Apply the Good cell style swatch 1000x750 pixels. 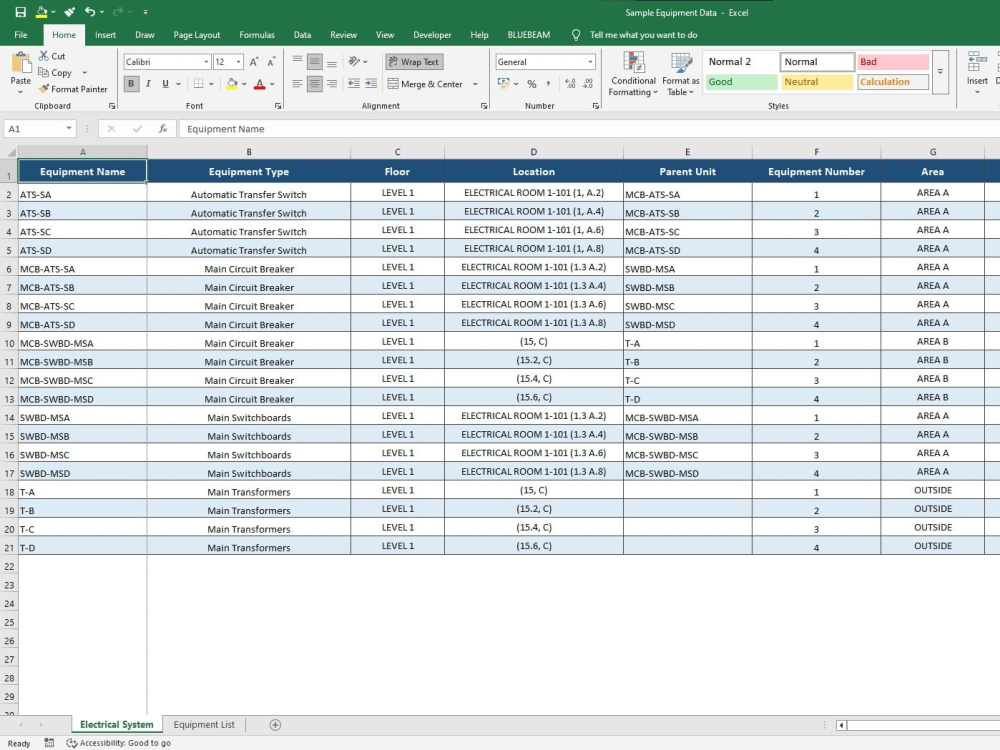click(740, 82)
